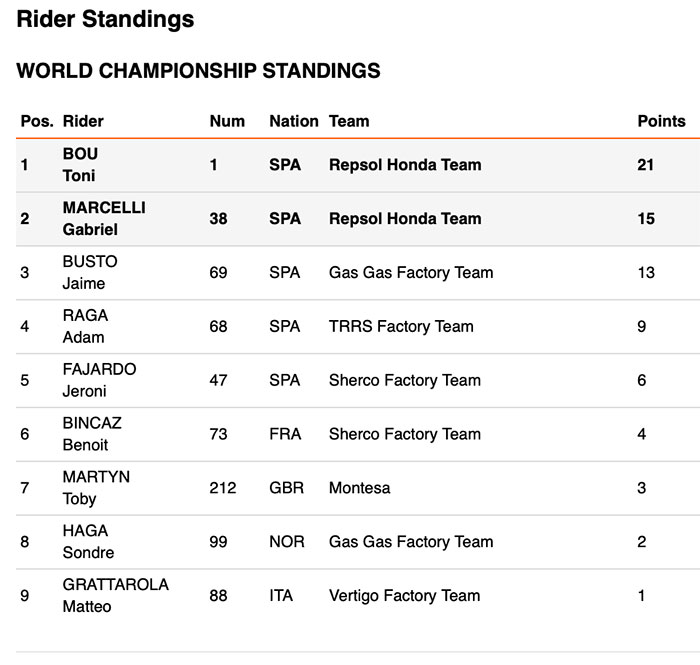The height and width of the screenshot is (665, 700).
Task: Click rider Gabriel Marcelli's name
Action: pos(104,219)
